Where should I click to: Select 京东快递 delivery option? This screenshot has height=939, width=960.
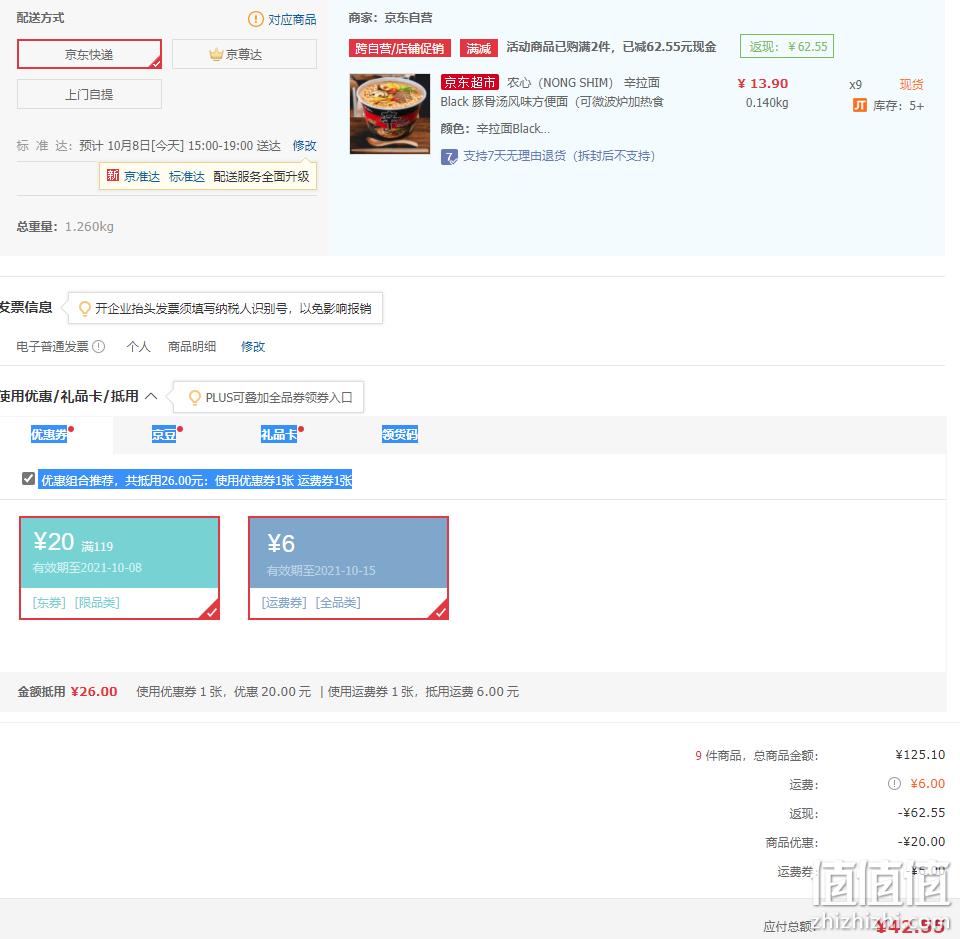pyautogui.click(x=89, y=54)
